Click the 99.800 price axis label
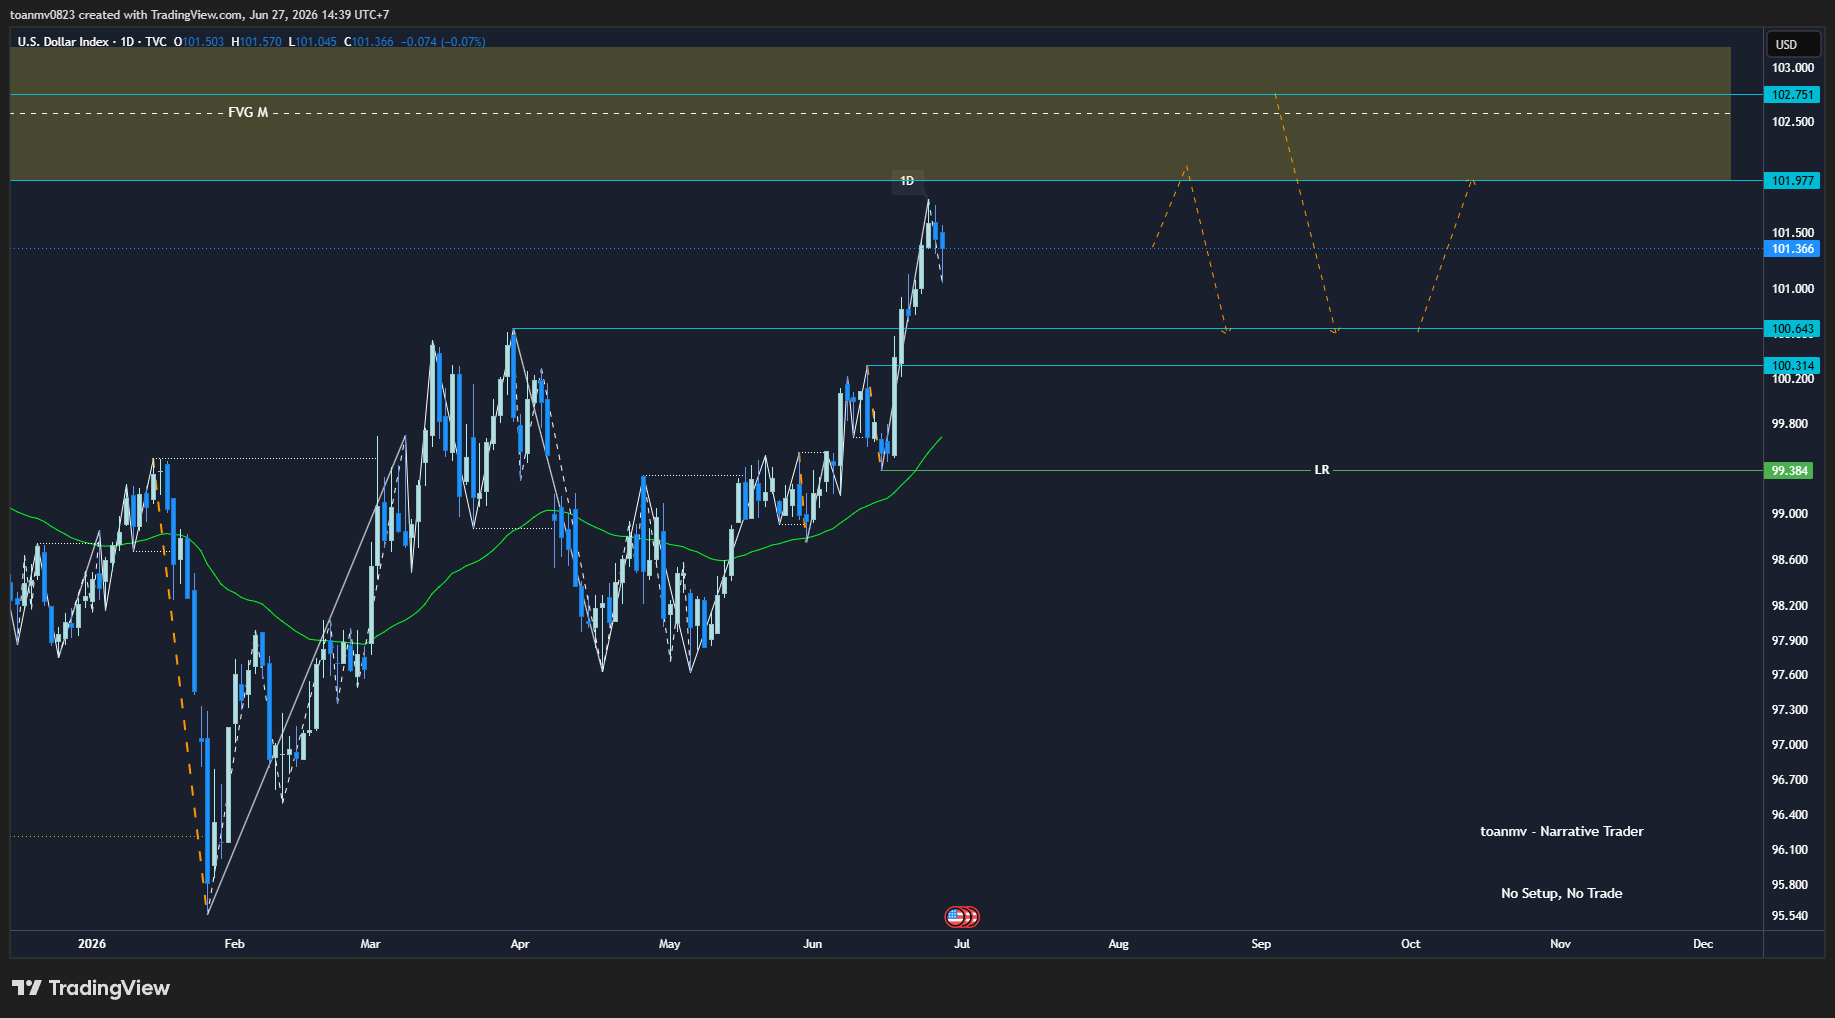The image size is (1835, 1018). tap(1790, 424)
